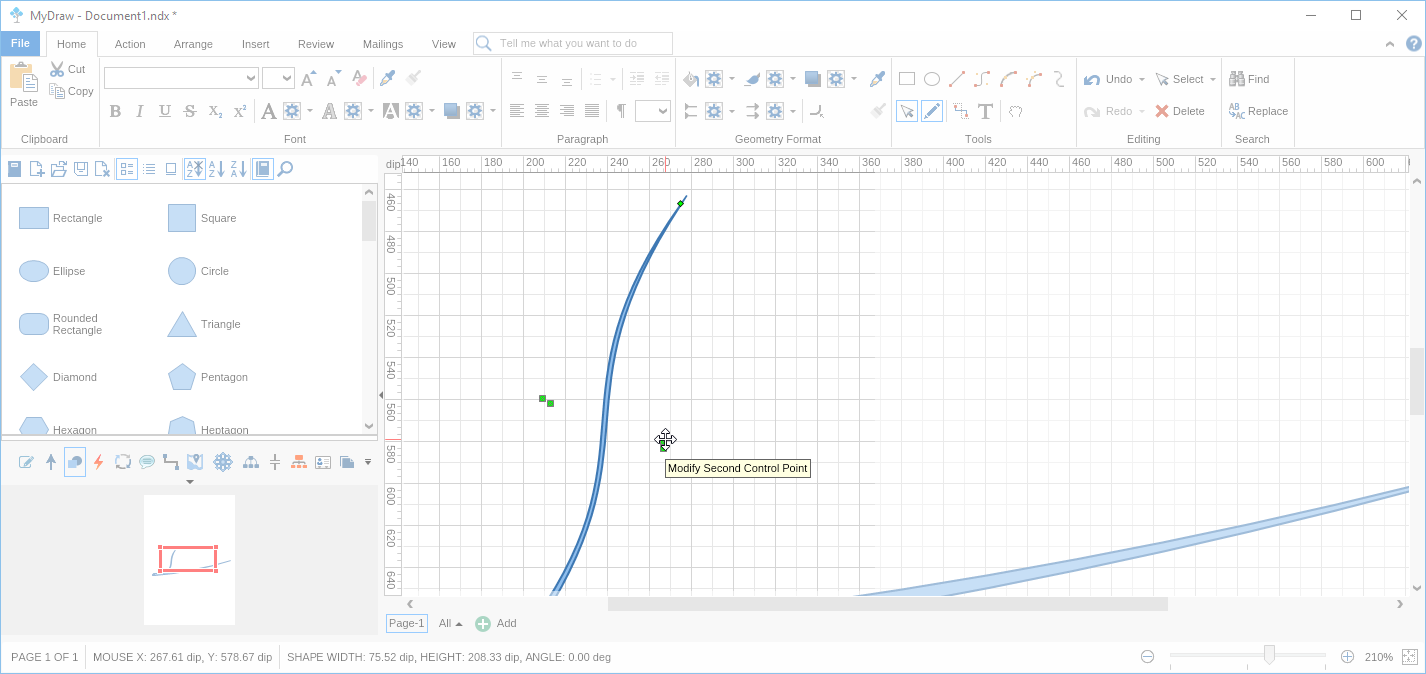Screen dimensions: 1426x674
Task: Expand the Select options dropdown
Action: tap(1213, 79)
